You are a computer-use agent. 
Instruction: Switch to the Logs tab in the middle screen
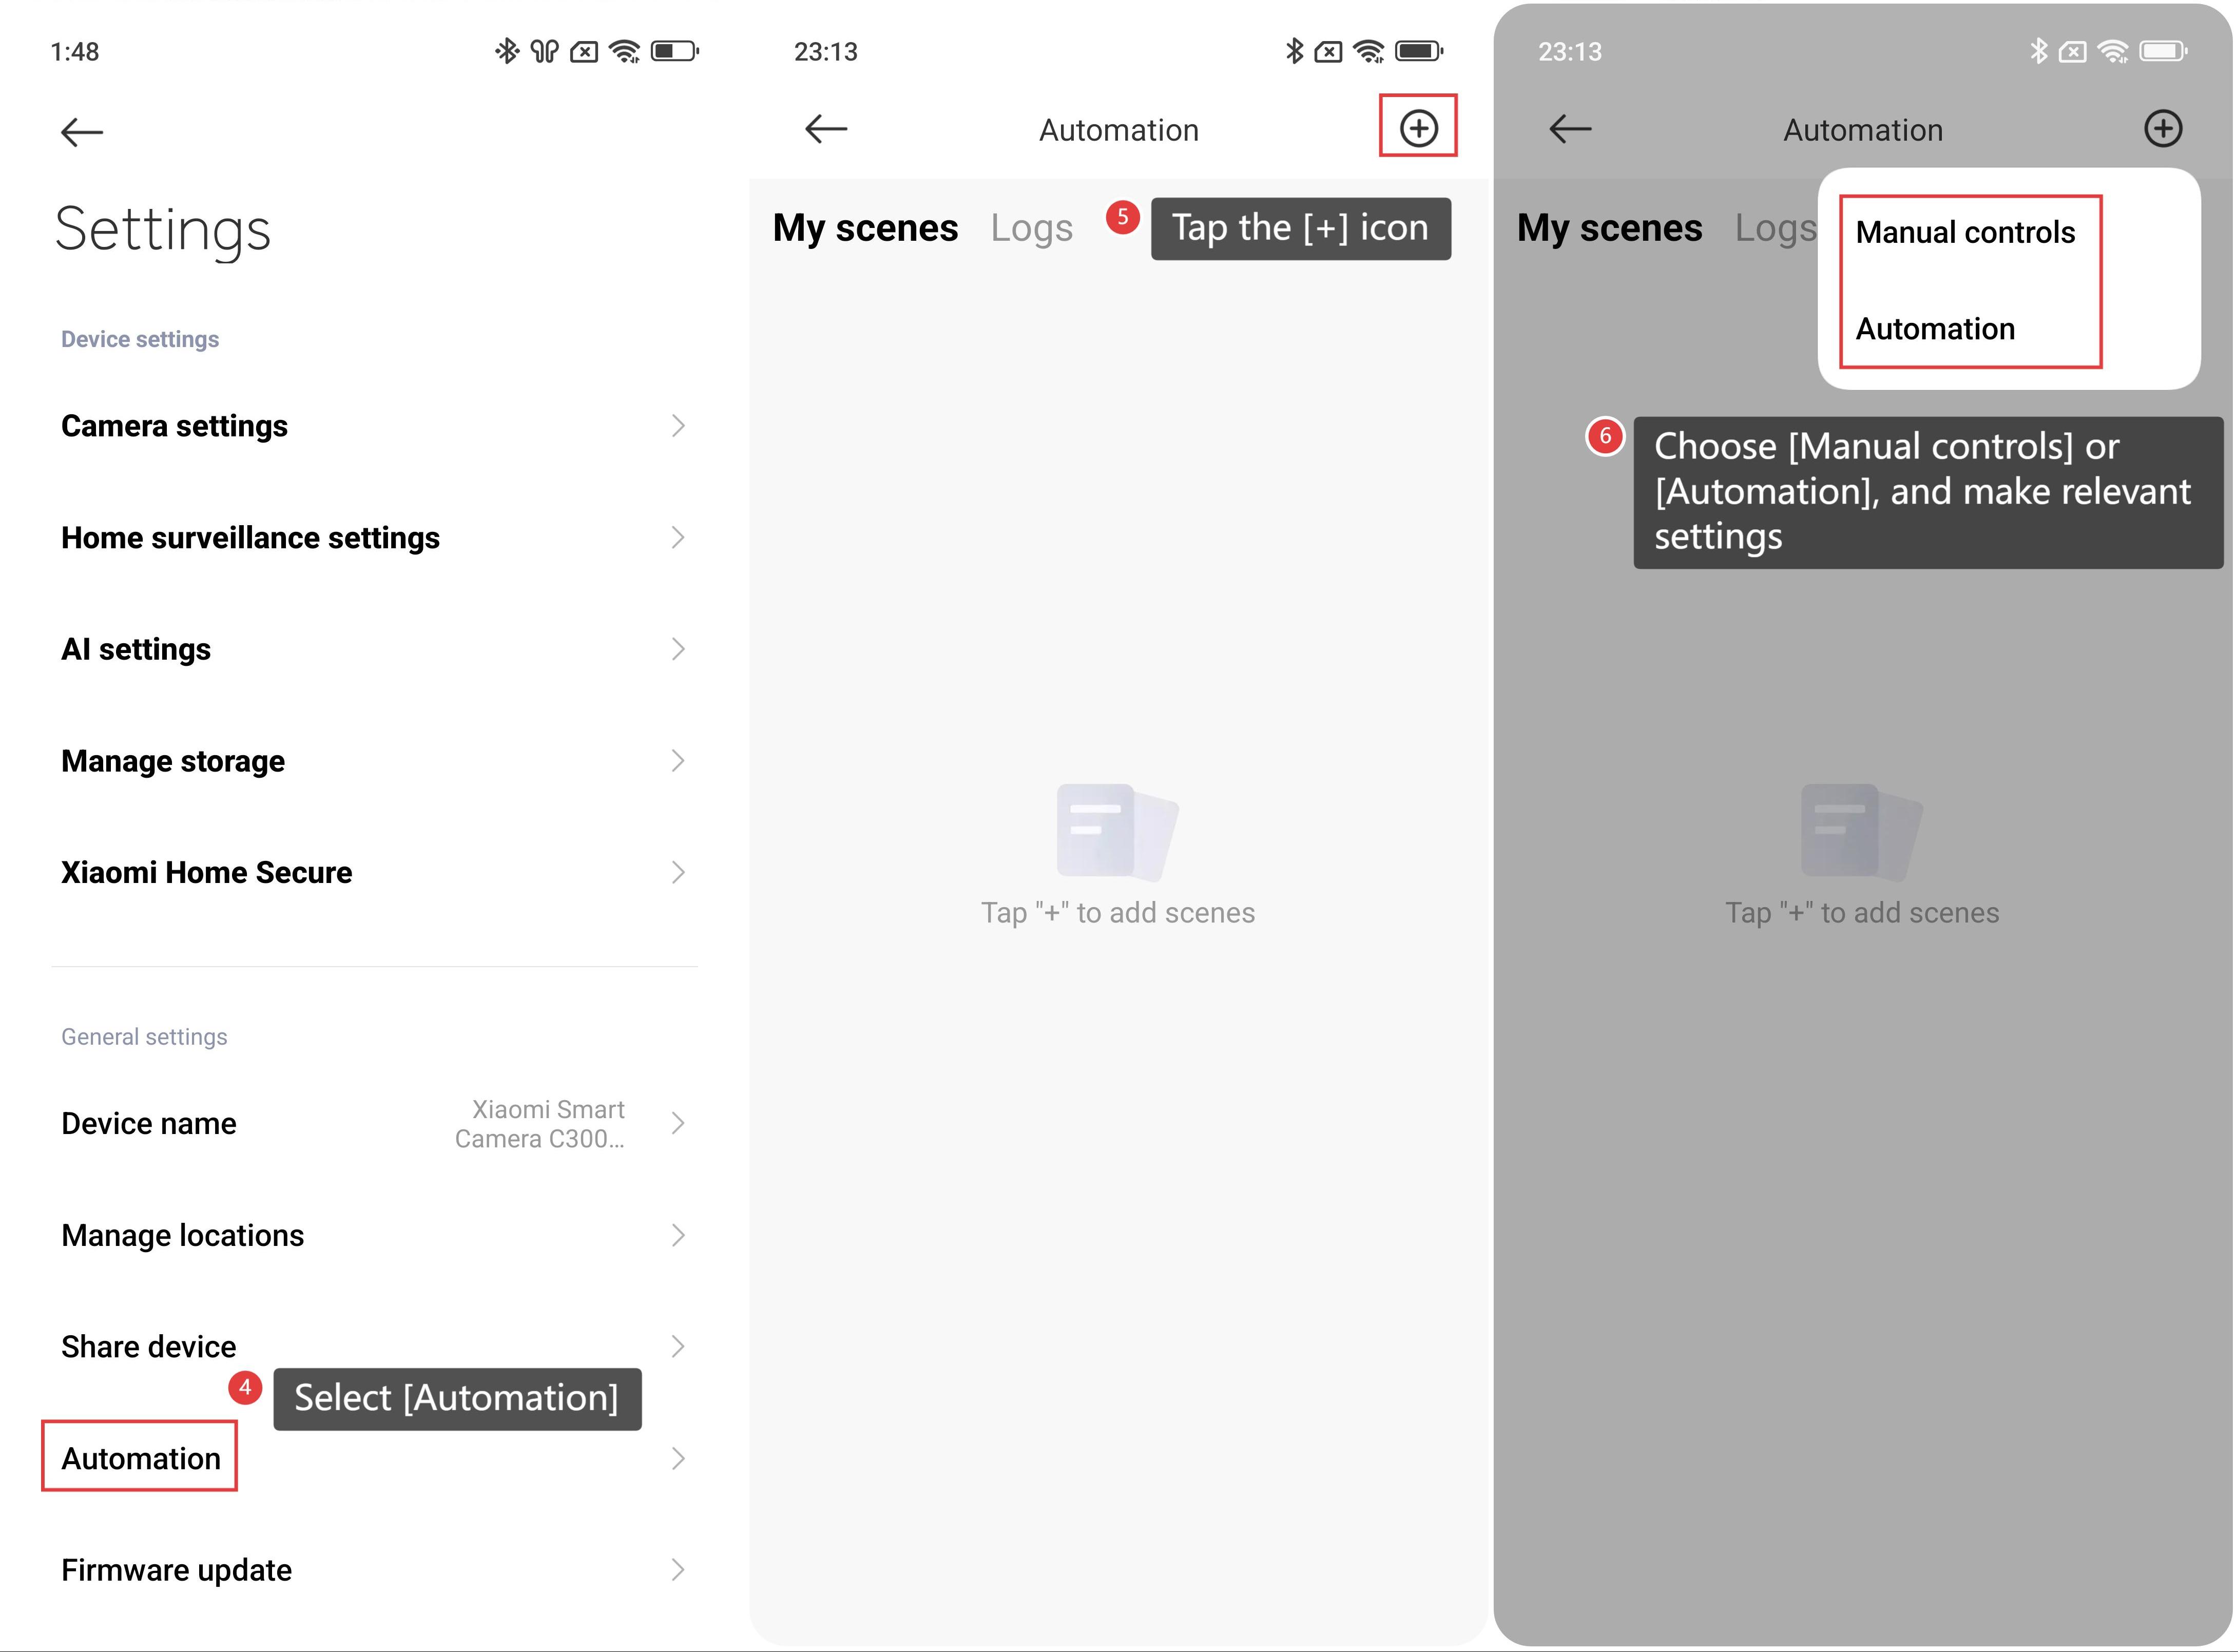point(1031,228)
